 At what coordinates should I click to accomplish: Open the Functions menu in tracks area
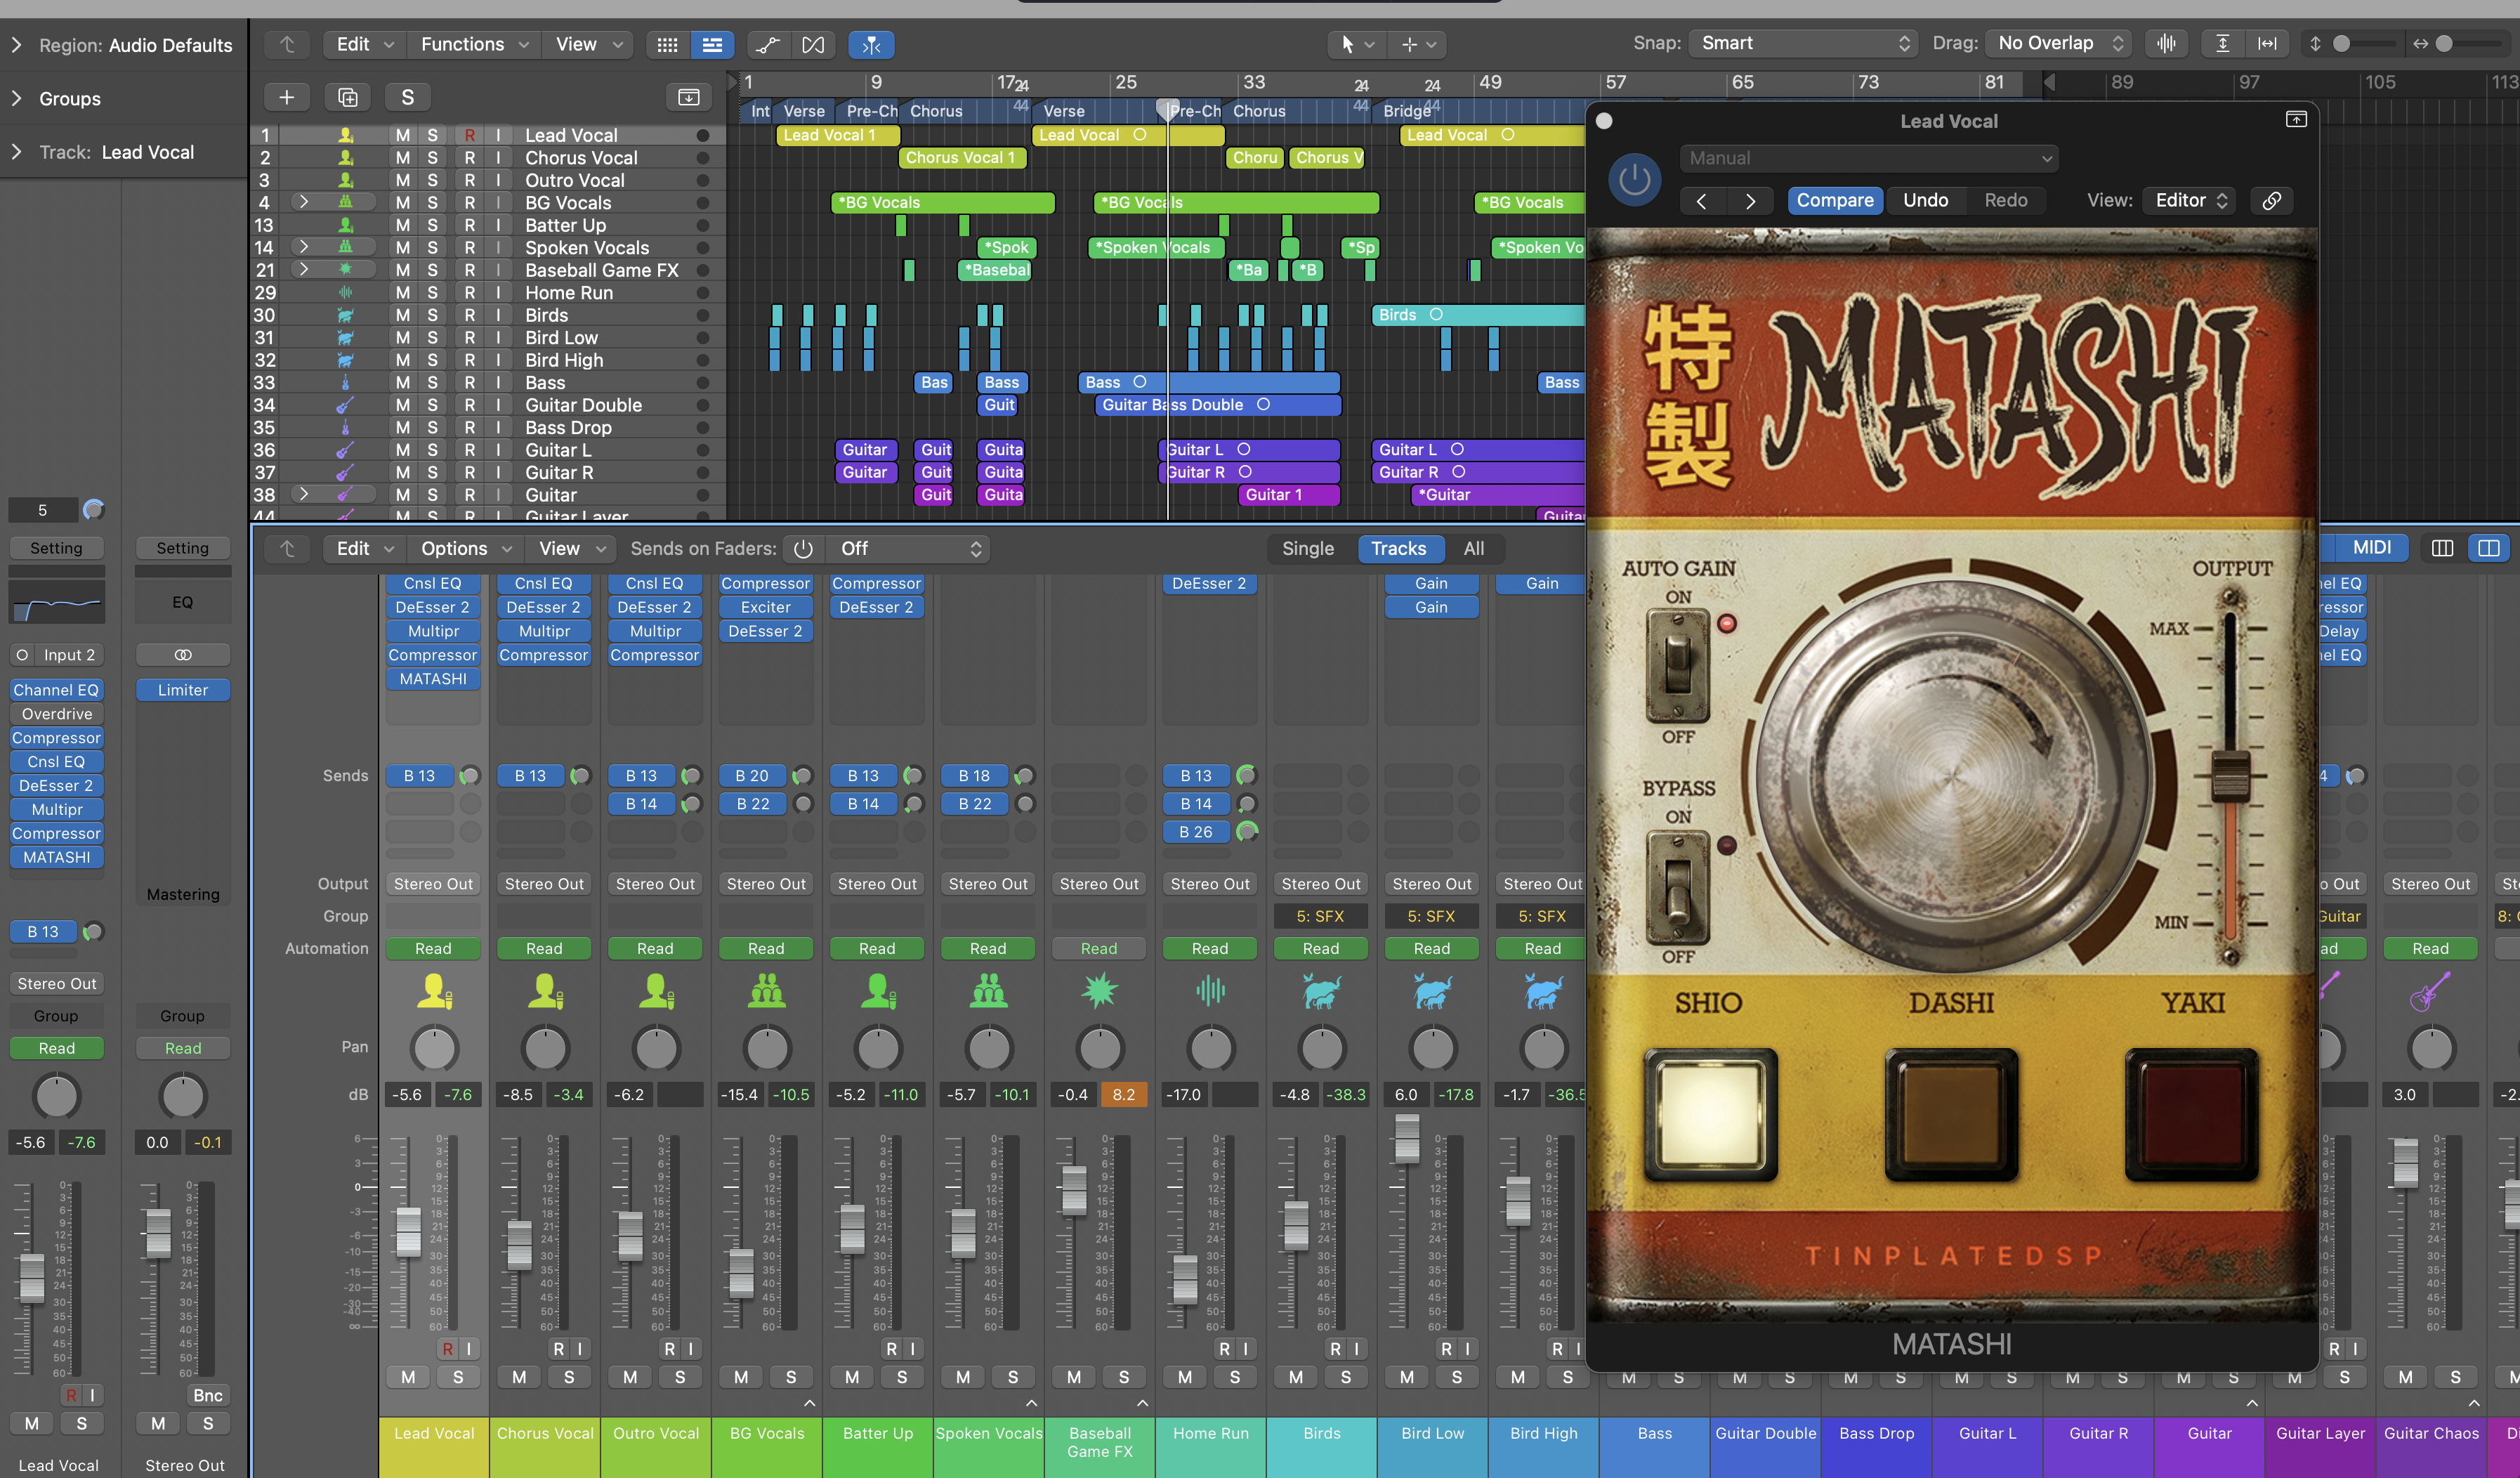coord(474,44)
